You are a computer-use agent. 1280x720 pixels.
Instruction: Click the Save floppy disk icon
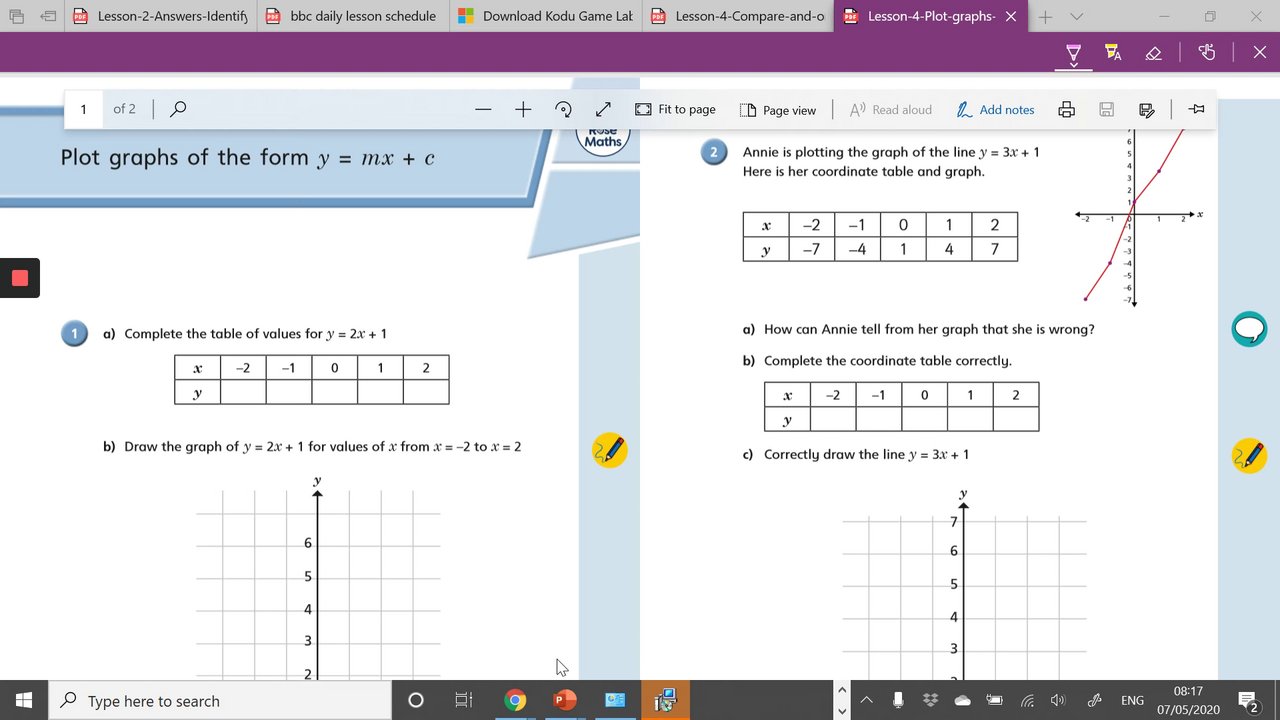[1107, 109]
